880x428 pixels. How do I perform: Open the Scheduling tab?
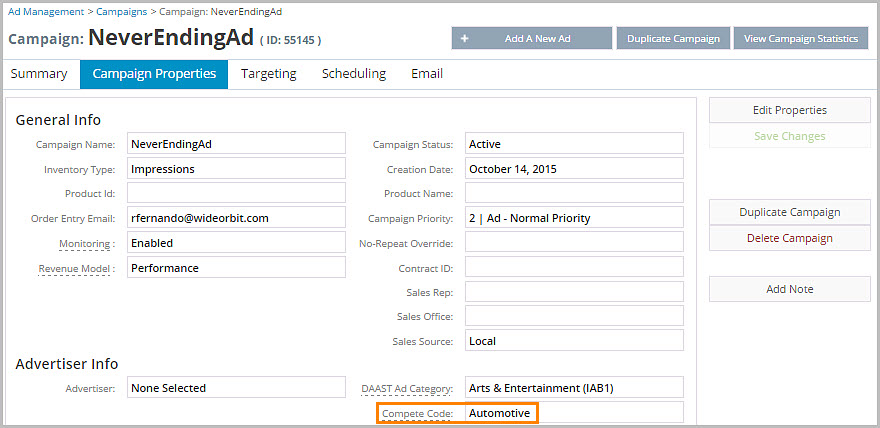(x=354, y=74)
